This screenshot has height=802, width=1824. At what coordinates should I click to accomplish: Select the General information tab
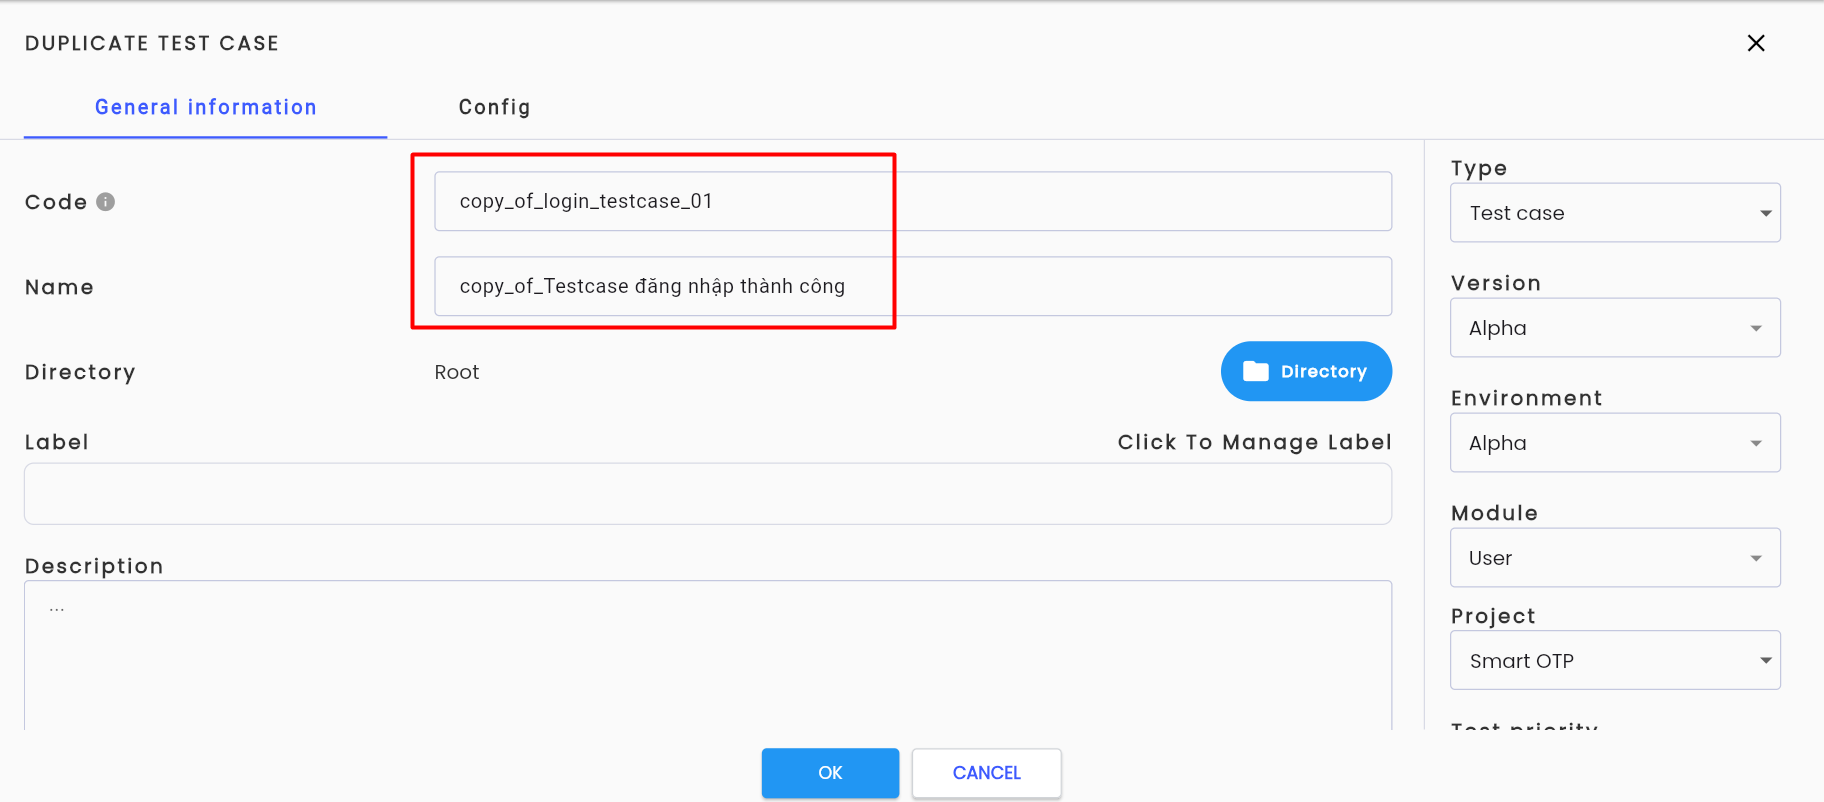(x=206, y=107)
